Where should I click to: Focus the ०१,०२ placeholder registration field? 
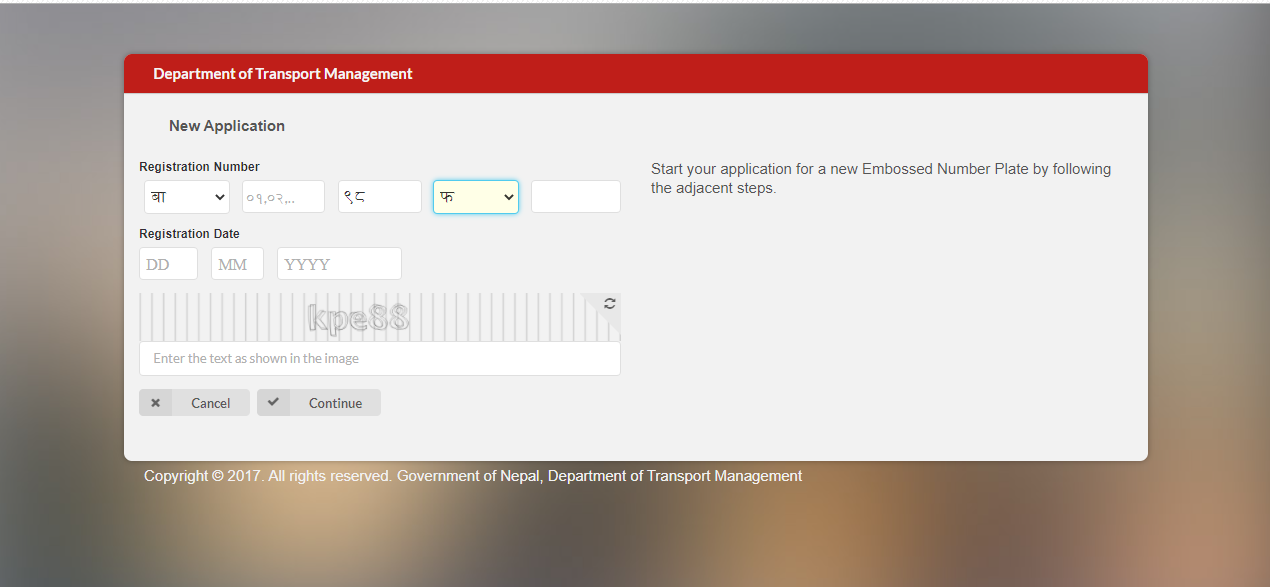pyautogui.click(x=283, y=197)
